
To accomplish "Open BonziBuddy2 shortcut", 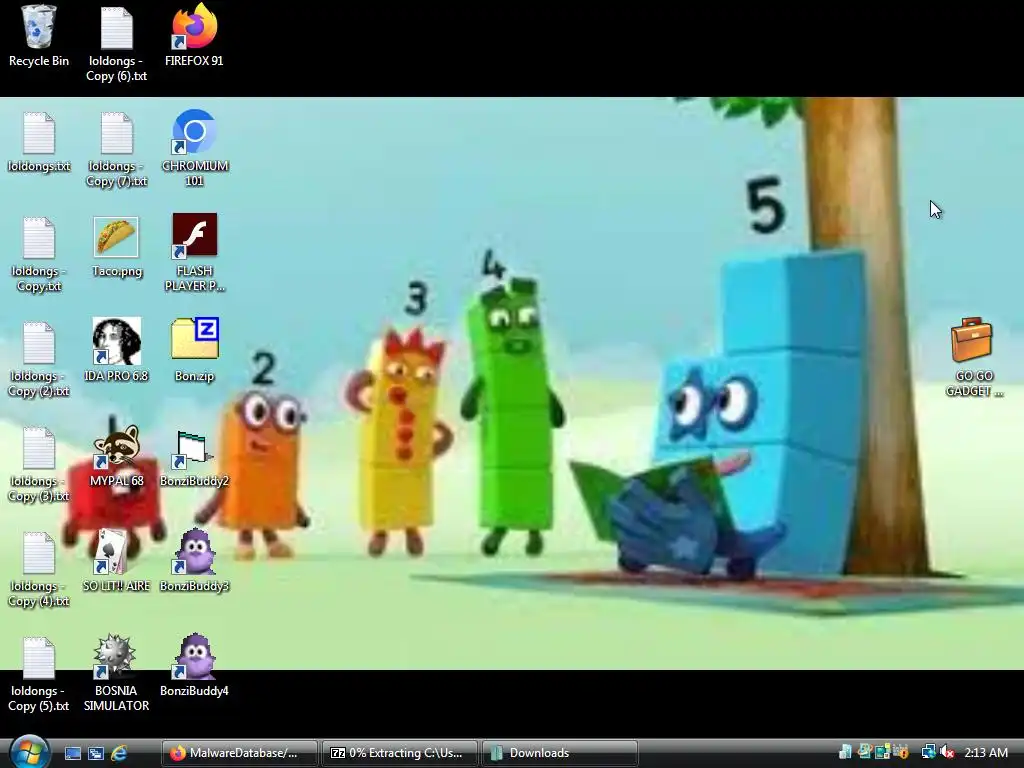I will click(x=194, y=459).
